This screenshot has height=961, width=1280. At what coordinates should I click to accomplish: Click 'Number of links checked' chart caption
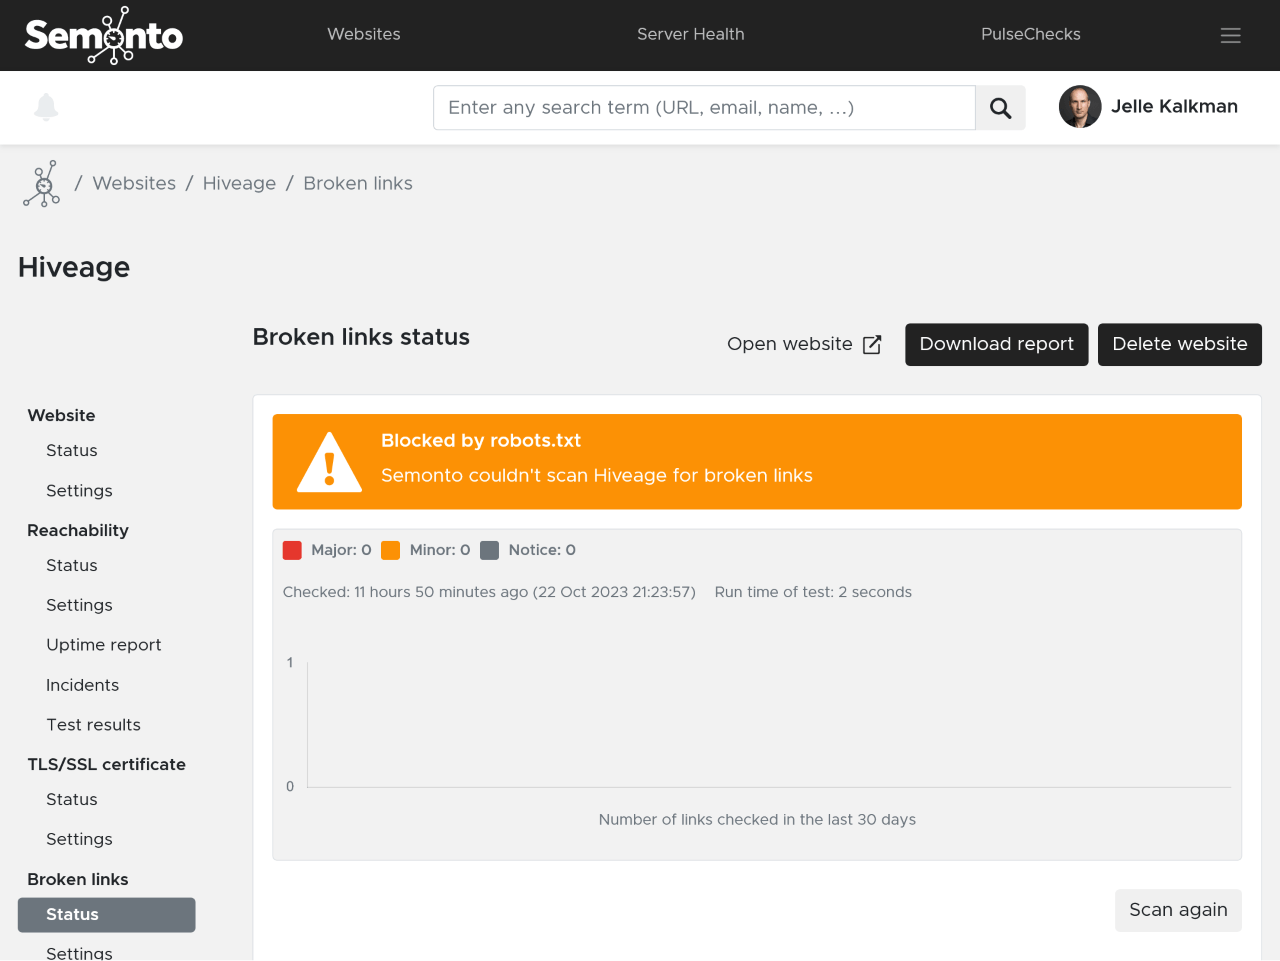[x=757, y=820]
